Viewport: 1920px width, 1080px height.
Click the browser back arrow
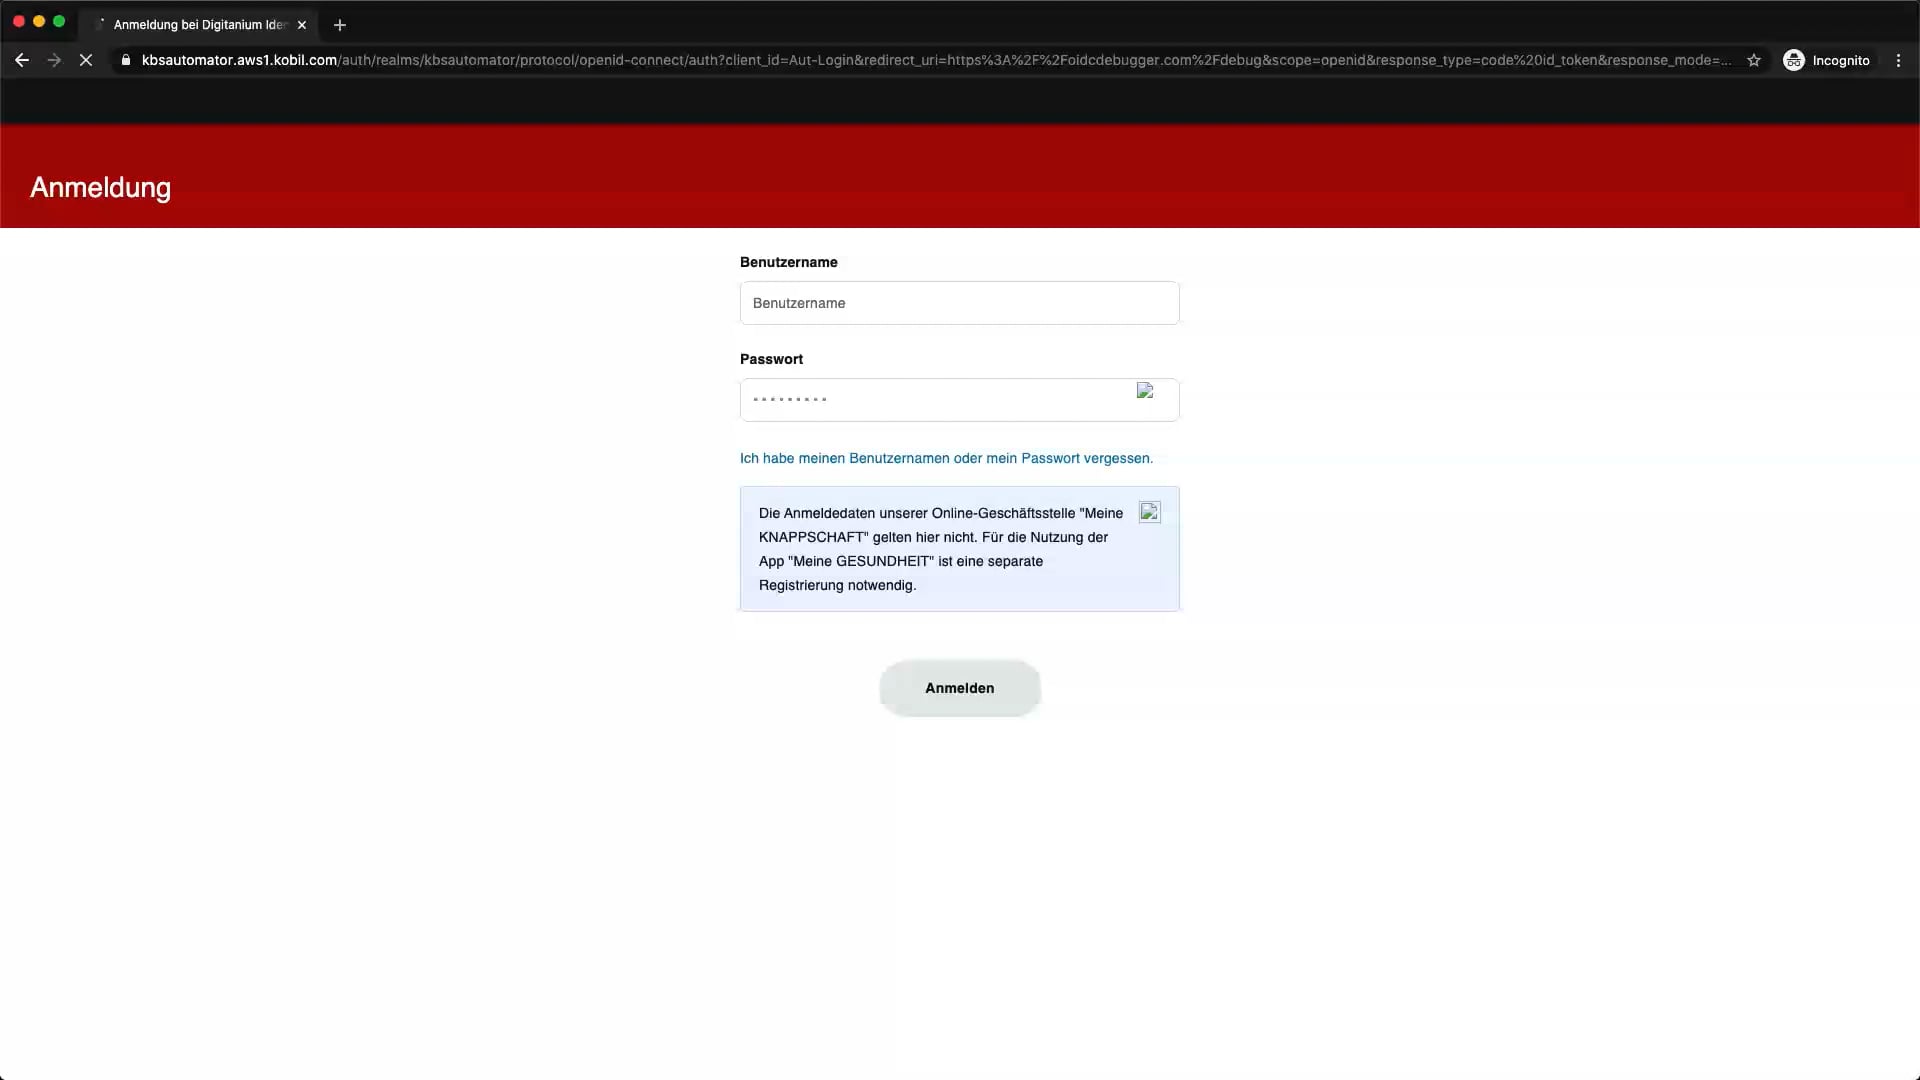[22, 60]
